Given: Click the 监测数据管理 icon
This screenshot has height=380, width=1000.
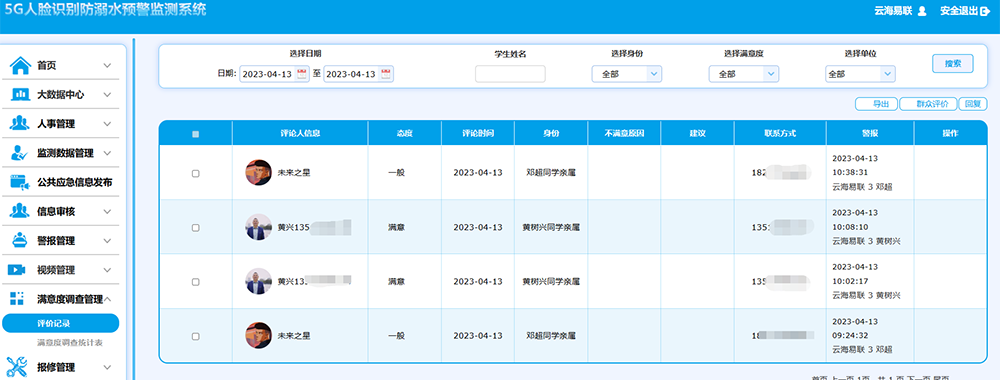Looking at the screenshot, I should (20, 153).
